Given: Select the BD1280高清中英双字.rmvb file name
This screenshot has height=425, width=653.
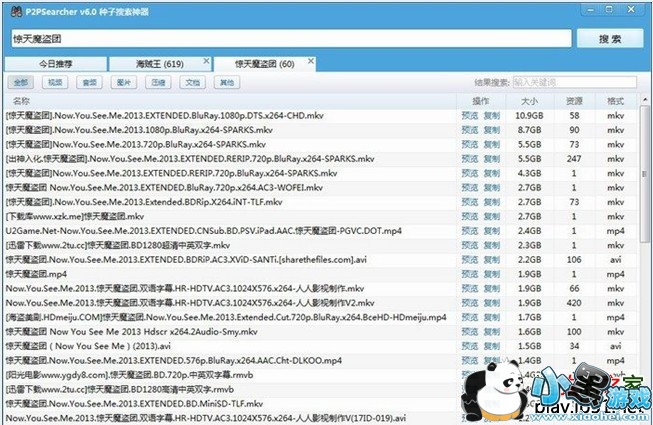Looking at the screenshot, I should click(x=120, y=390).
